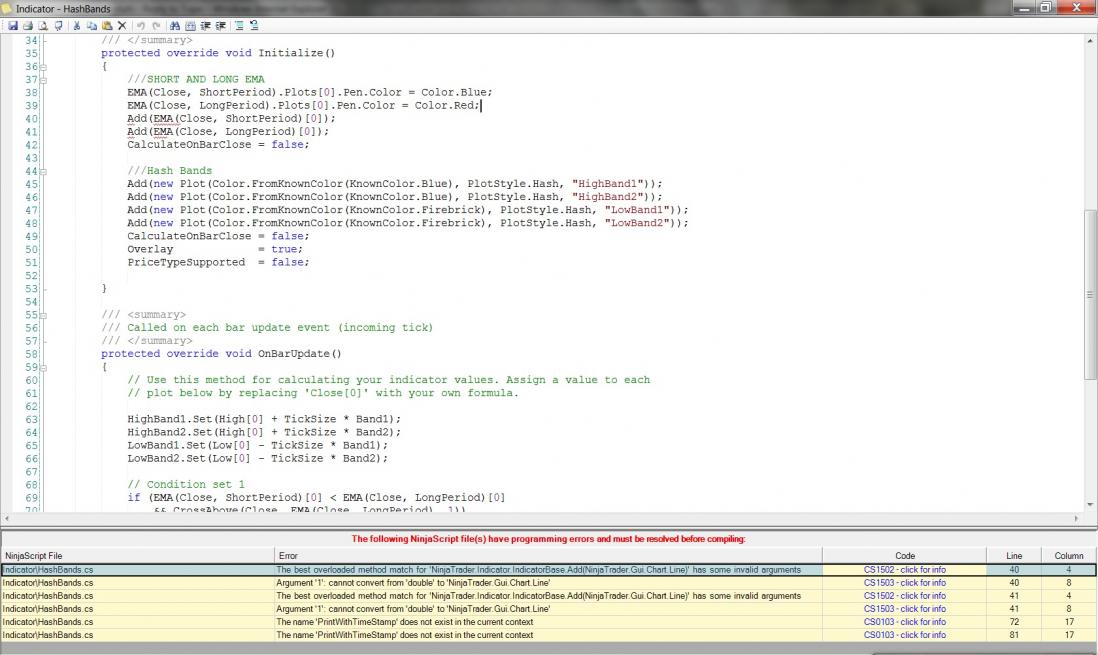Click the Increase Indent icon
The height and width of the screenshot is (655, 1098).
(x=205, y=26)
